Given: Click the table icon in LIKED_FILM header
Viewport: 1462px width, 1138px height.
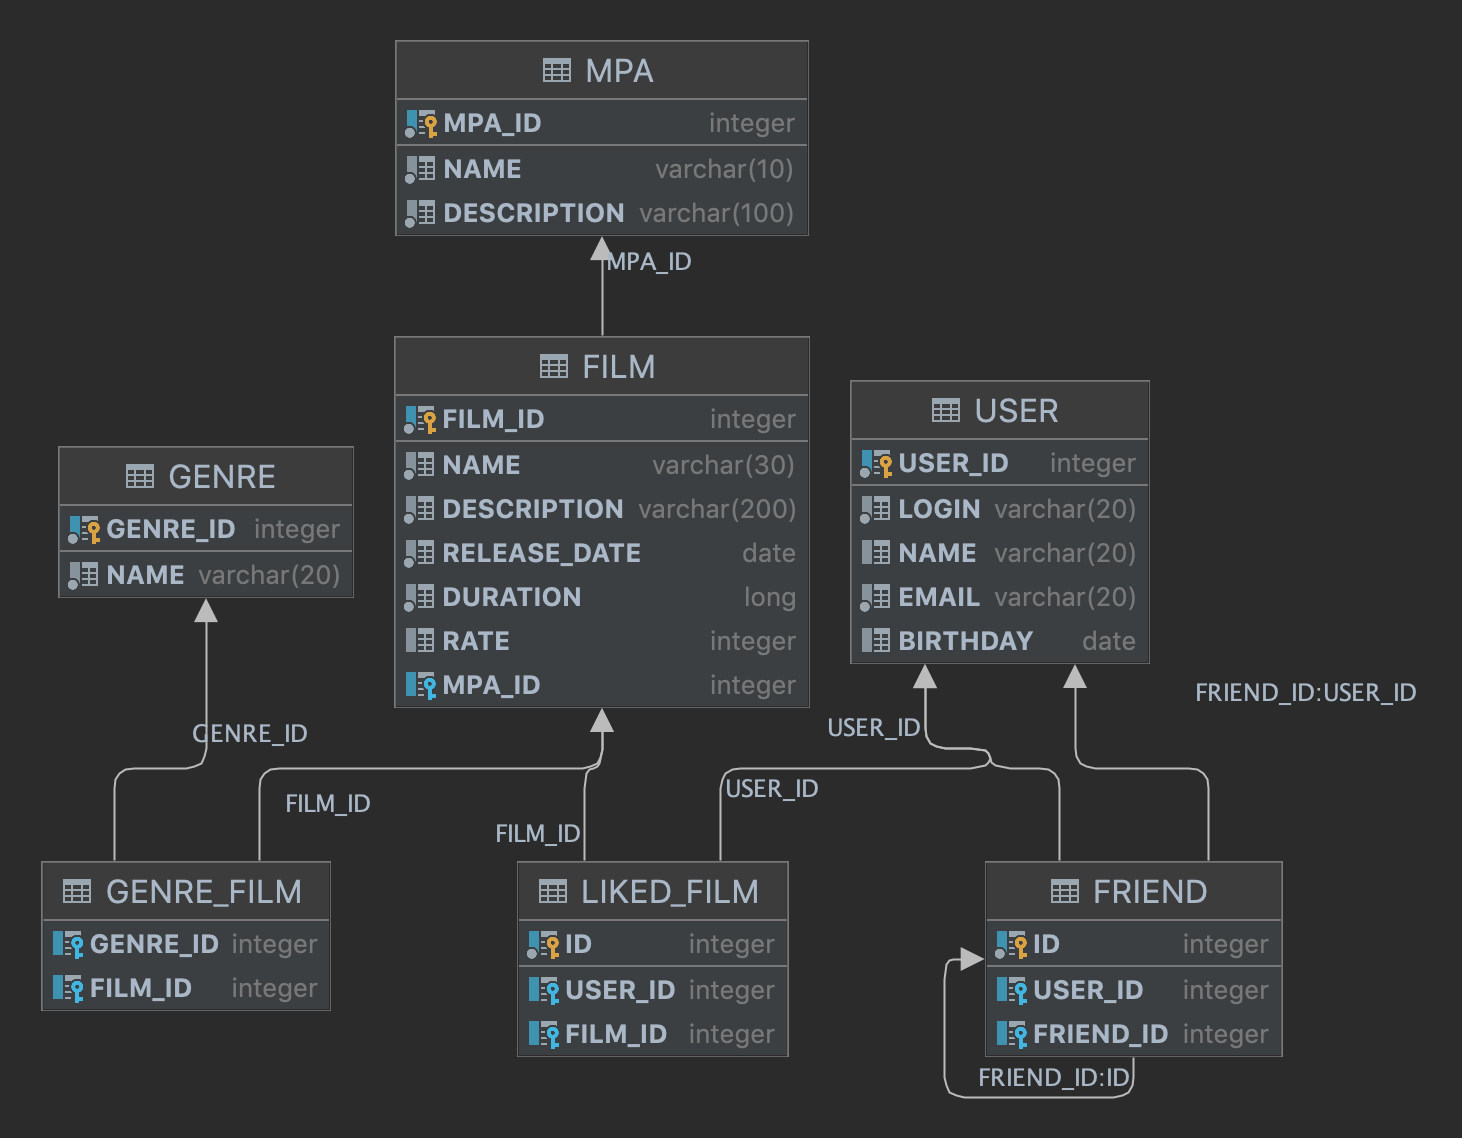Looking at the screenshot, I should (x=553, y=892).
